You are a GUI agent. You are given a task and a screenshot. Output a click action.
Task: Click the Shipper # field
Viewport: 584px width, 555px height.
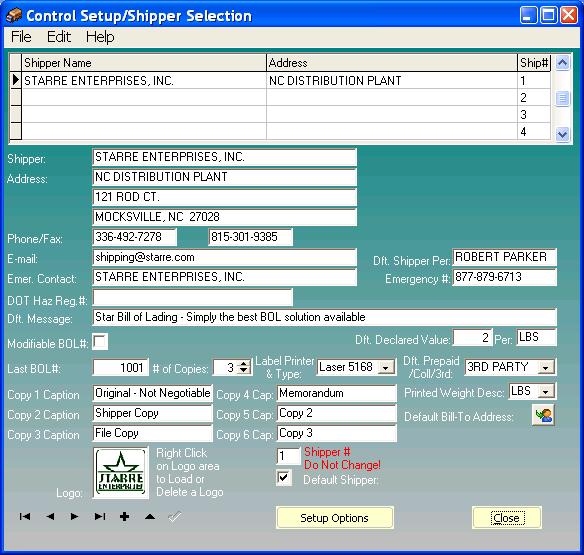(288, 456)
